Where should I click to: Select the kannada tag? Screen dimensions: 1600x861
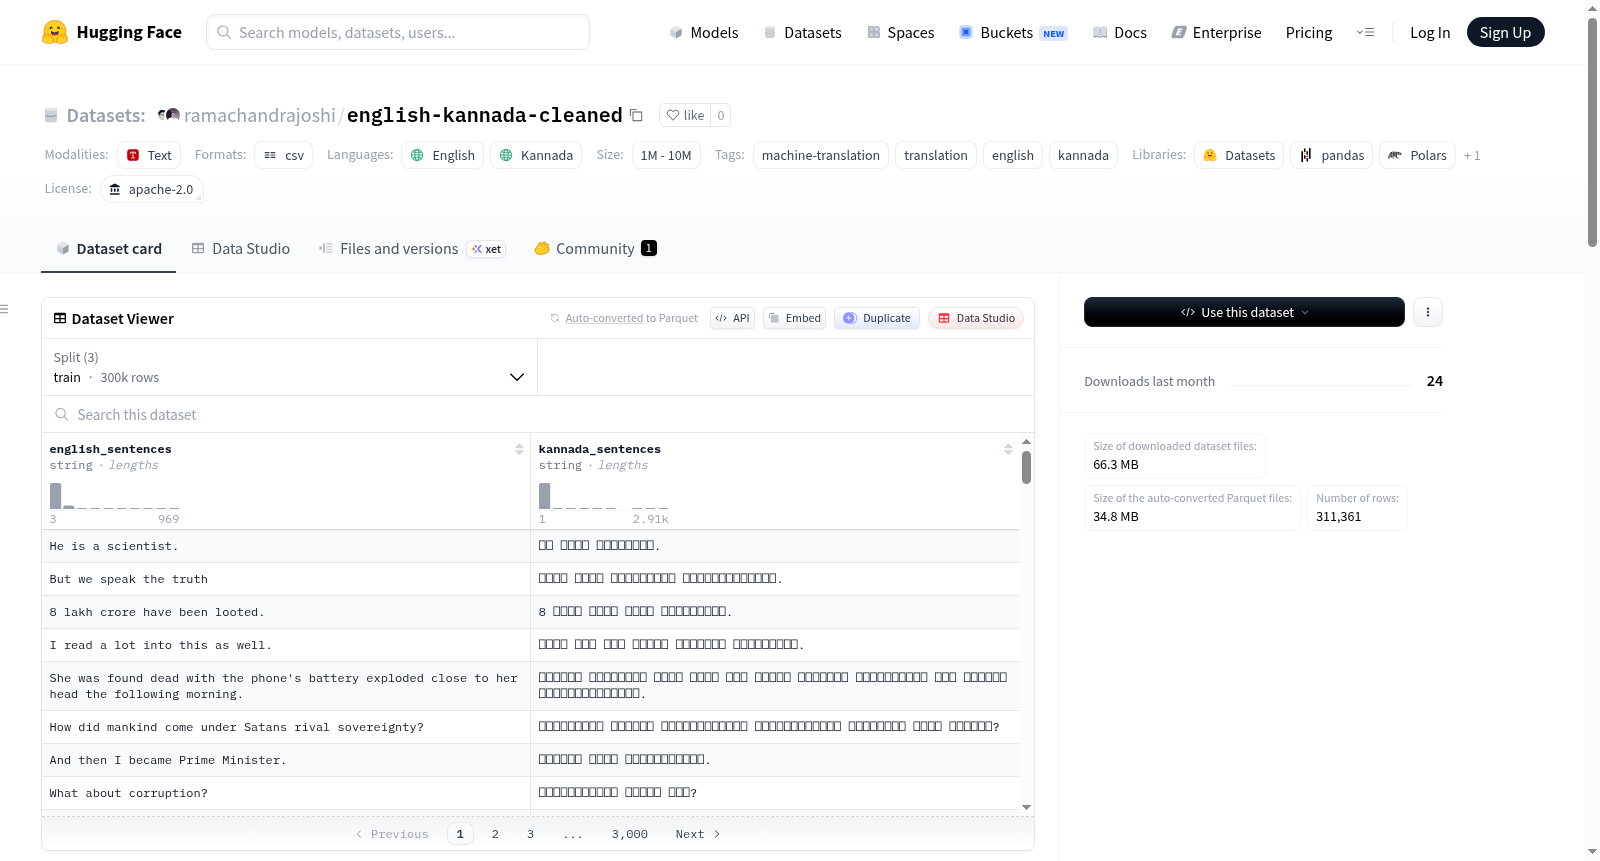tap(1083, 155)
